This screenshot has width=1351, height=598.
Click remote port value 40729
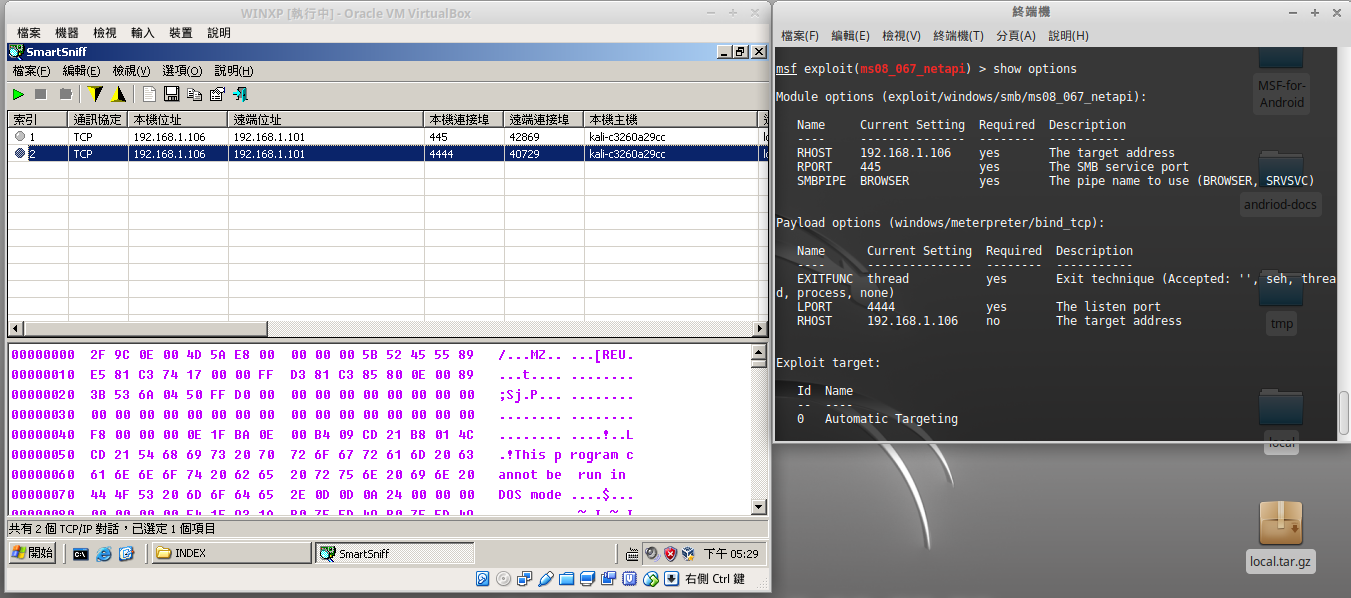[x=525, y=154]
